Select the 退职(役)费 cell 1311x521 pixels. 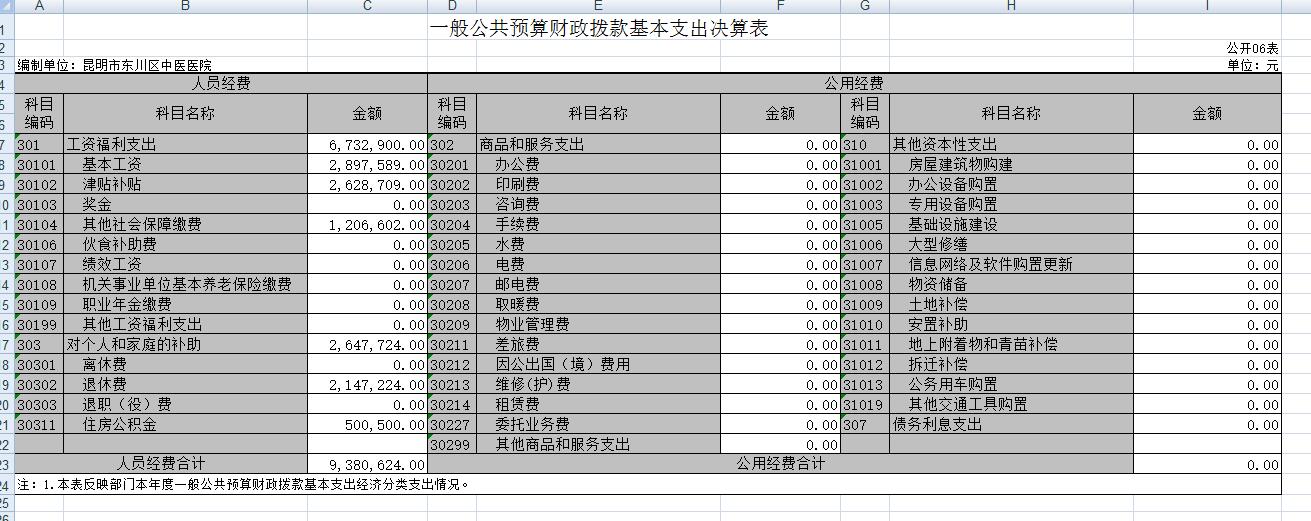coord(185,404)
